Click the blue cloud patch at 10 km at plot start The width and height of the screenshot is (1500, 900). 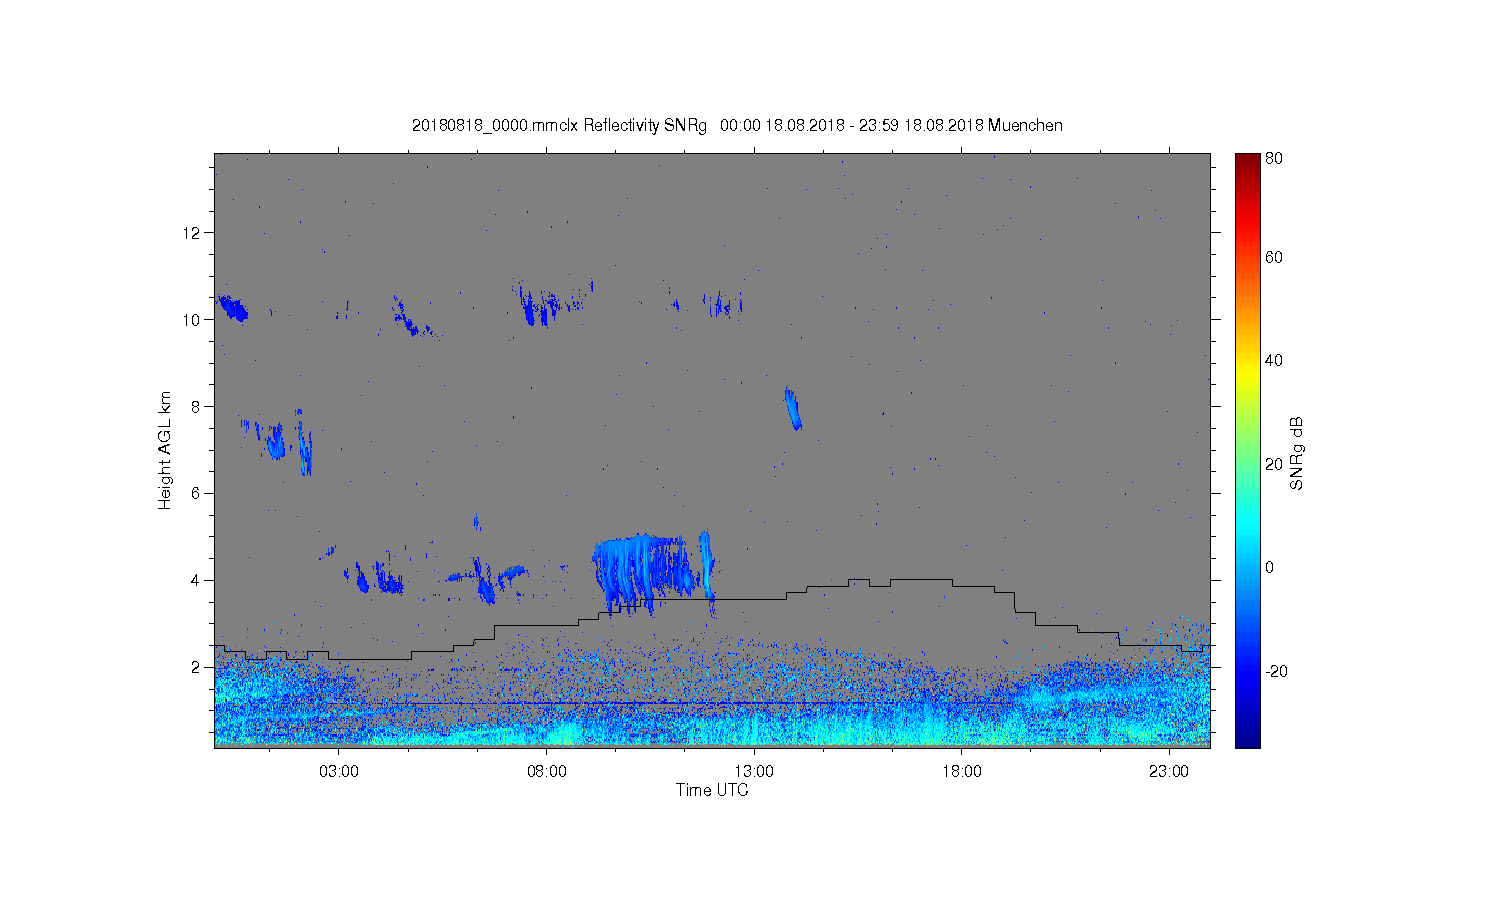point(232,308)
